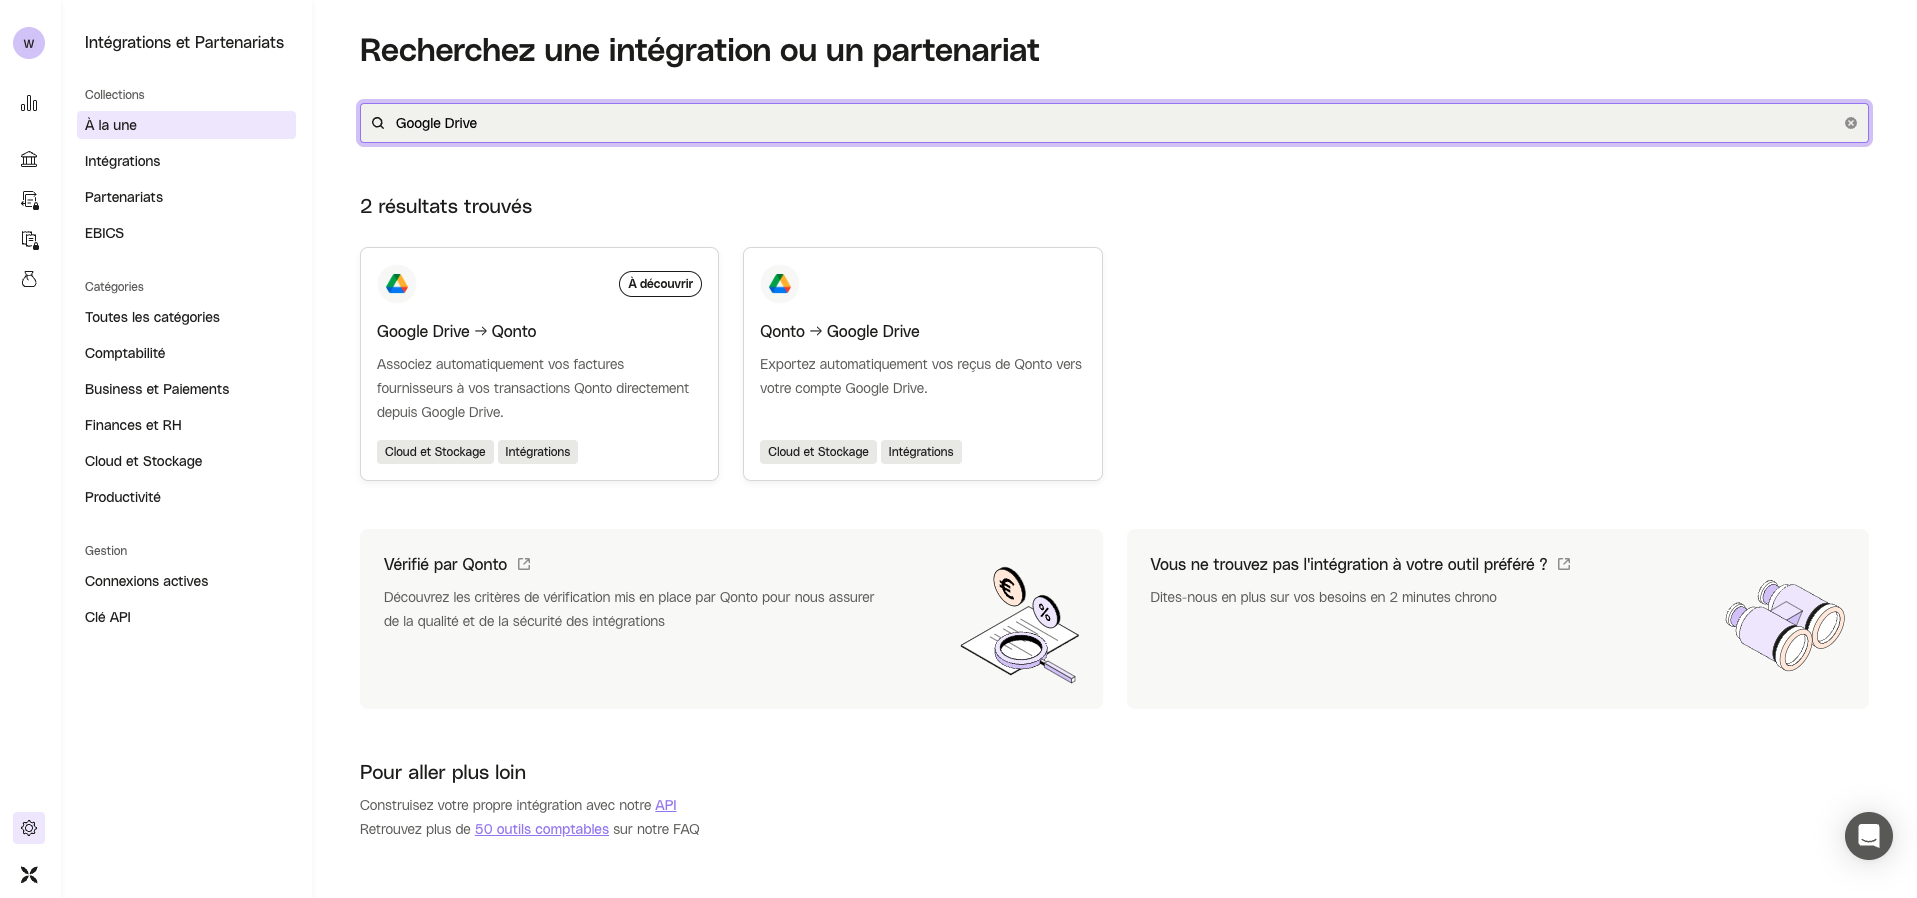Follow the 50 outils comptables link
The height and width of the screenshot is (898, 1917).
click(x=542, y=829)
